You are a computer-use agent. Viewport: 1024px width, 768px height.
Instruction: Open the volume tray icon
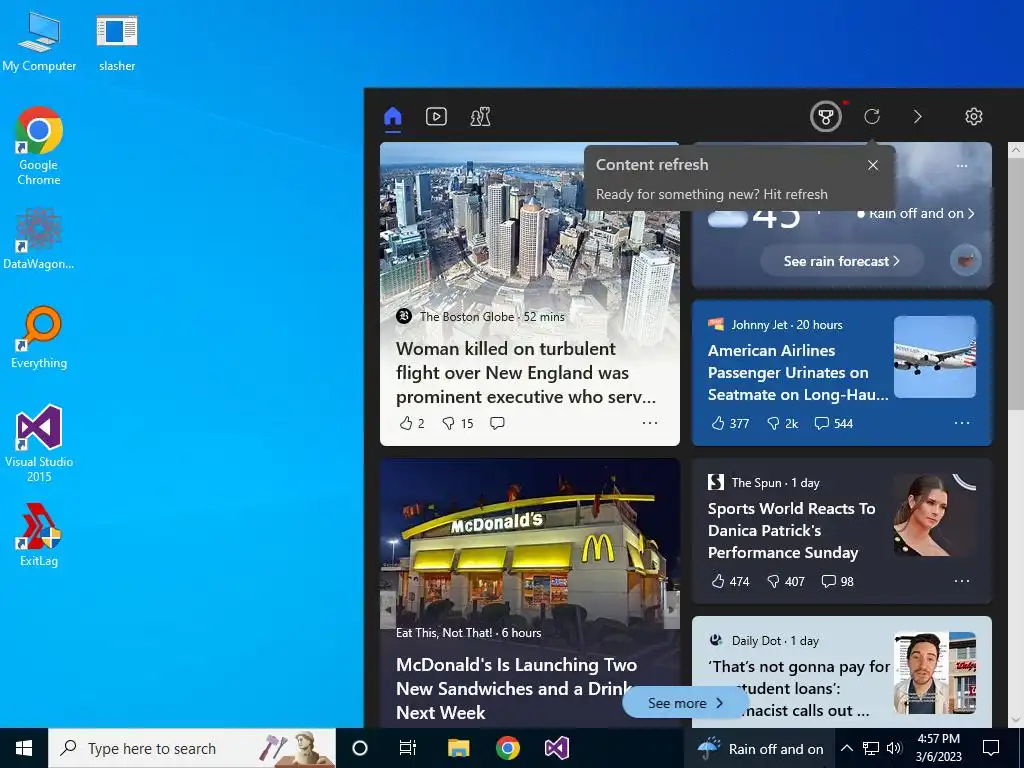895,748
